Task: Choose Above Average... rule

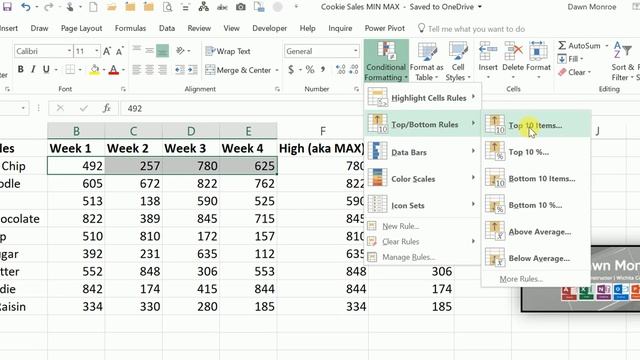Action: click(536, 231)
